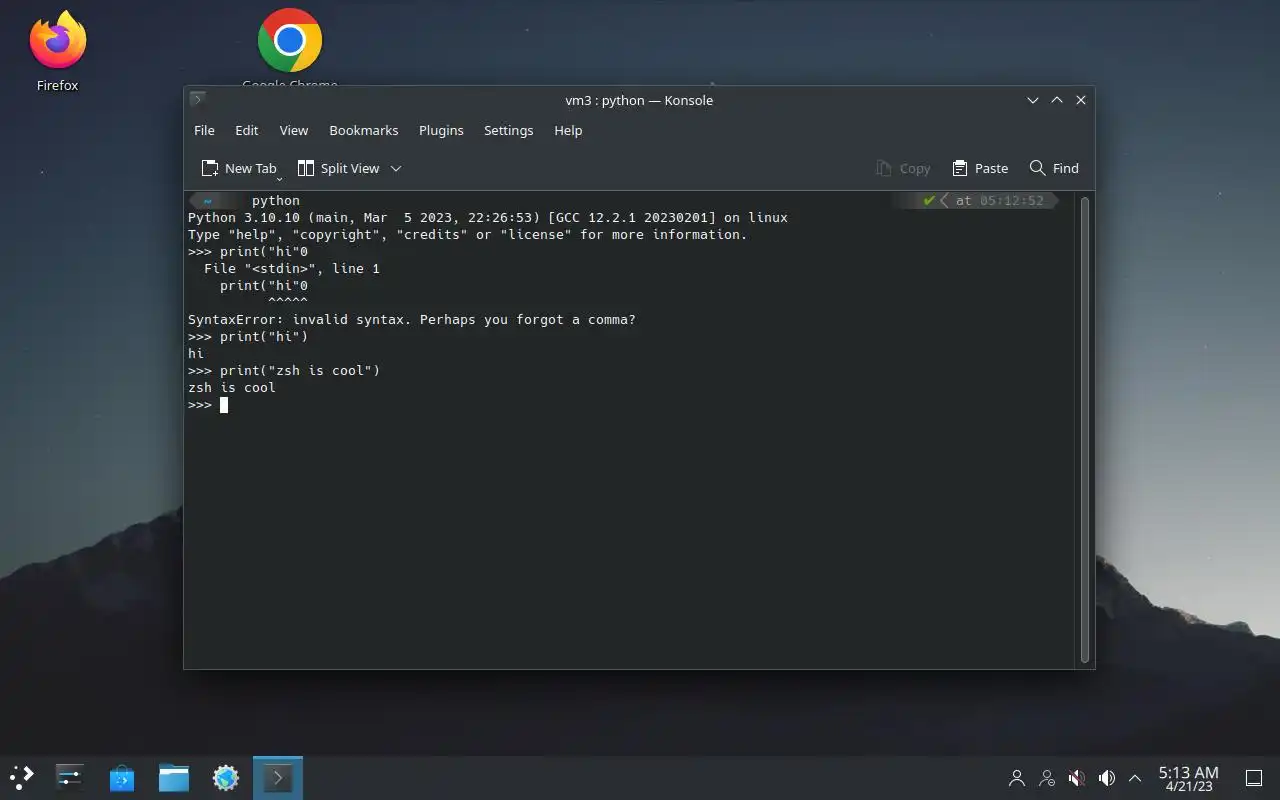Viewport: 1280px width, 800px height.
Task: Open the Plugins menu
Action: coord(441,130)
